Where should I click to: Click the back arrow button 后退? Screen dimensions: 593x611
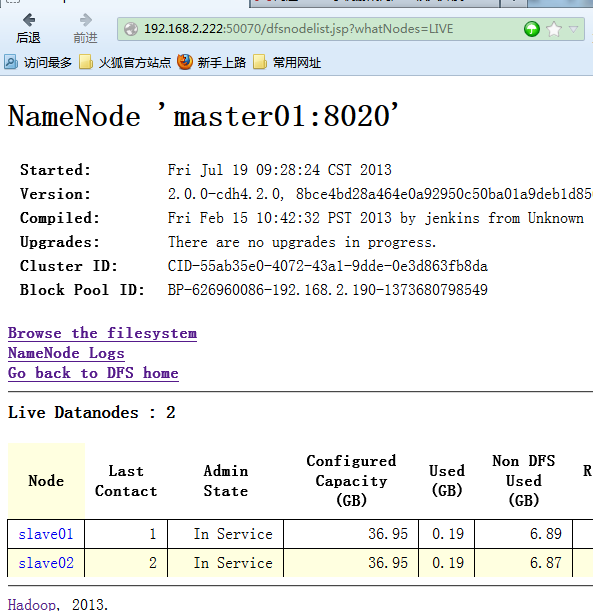[28, 28]
